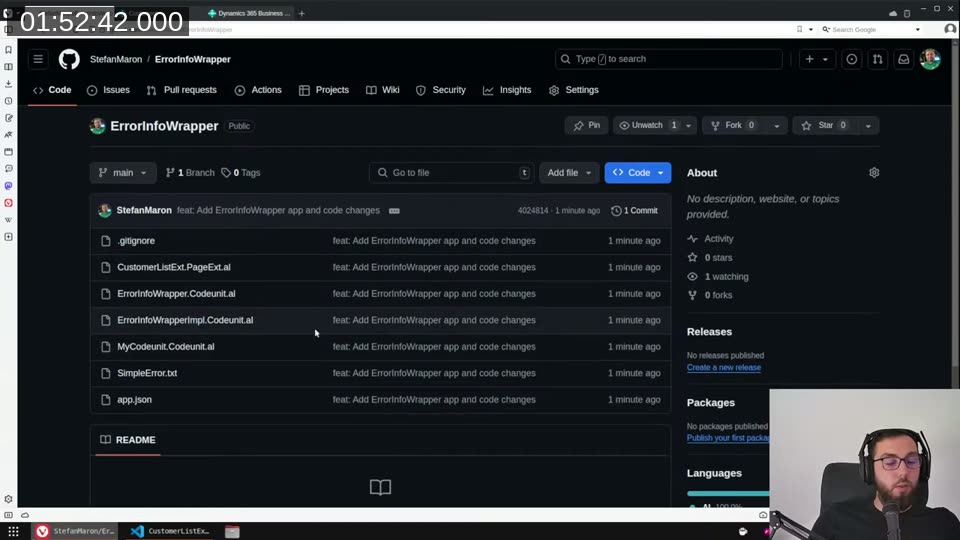Click the Go to file search field
Screen dimensions: 960x540
pyautogui.click(x=452, y=173)
